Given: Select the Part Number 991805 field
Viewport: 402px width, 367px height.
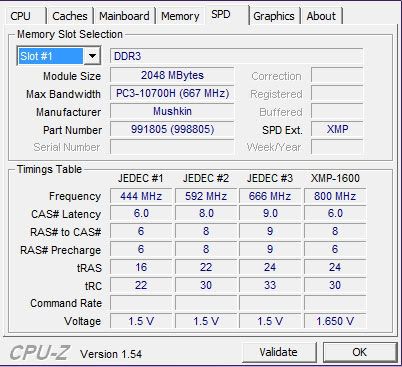Looking at the screenshot, I should pos(172,129).
